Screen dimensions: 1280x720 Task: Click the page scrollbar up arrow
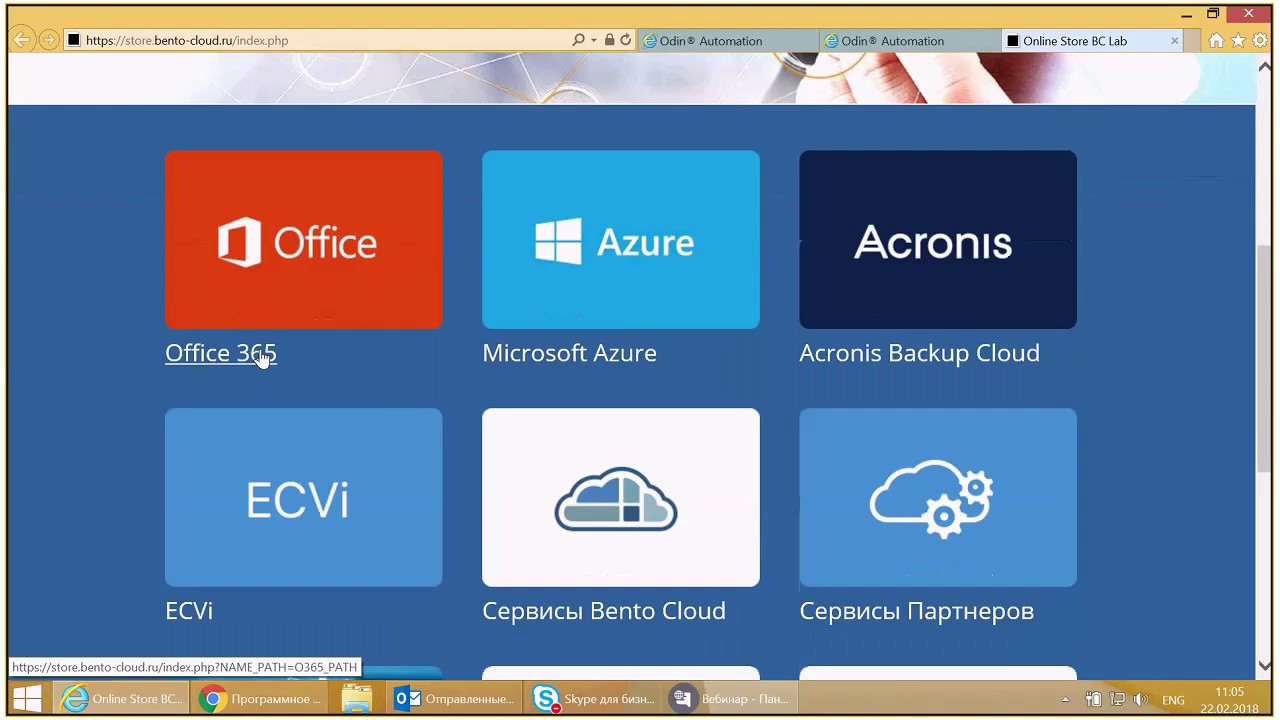click(x=1265, y=65)
